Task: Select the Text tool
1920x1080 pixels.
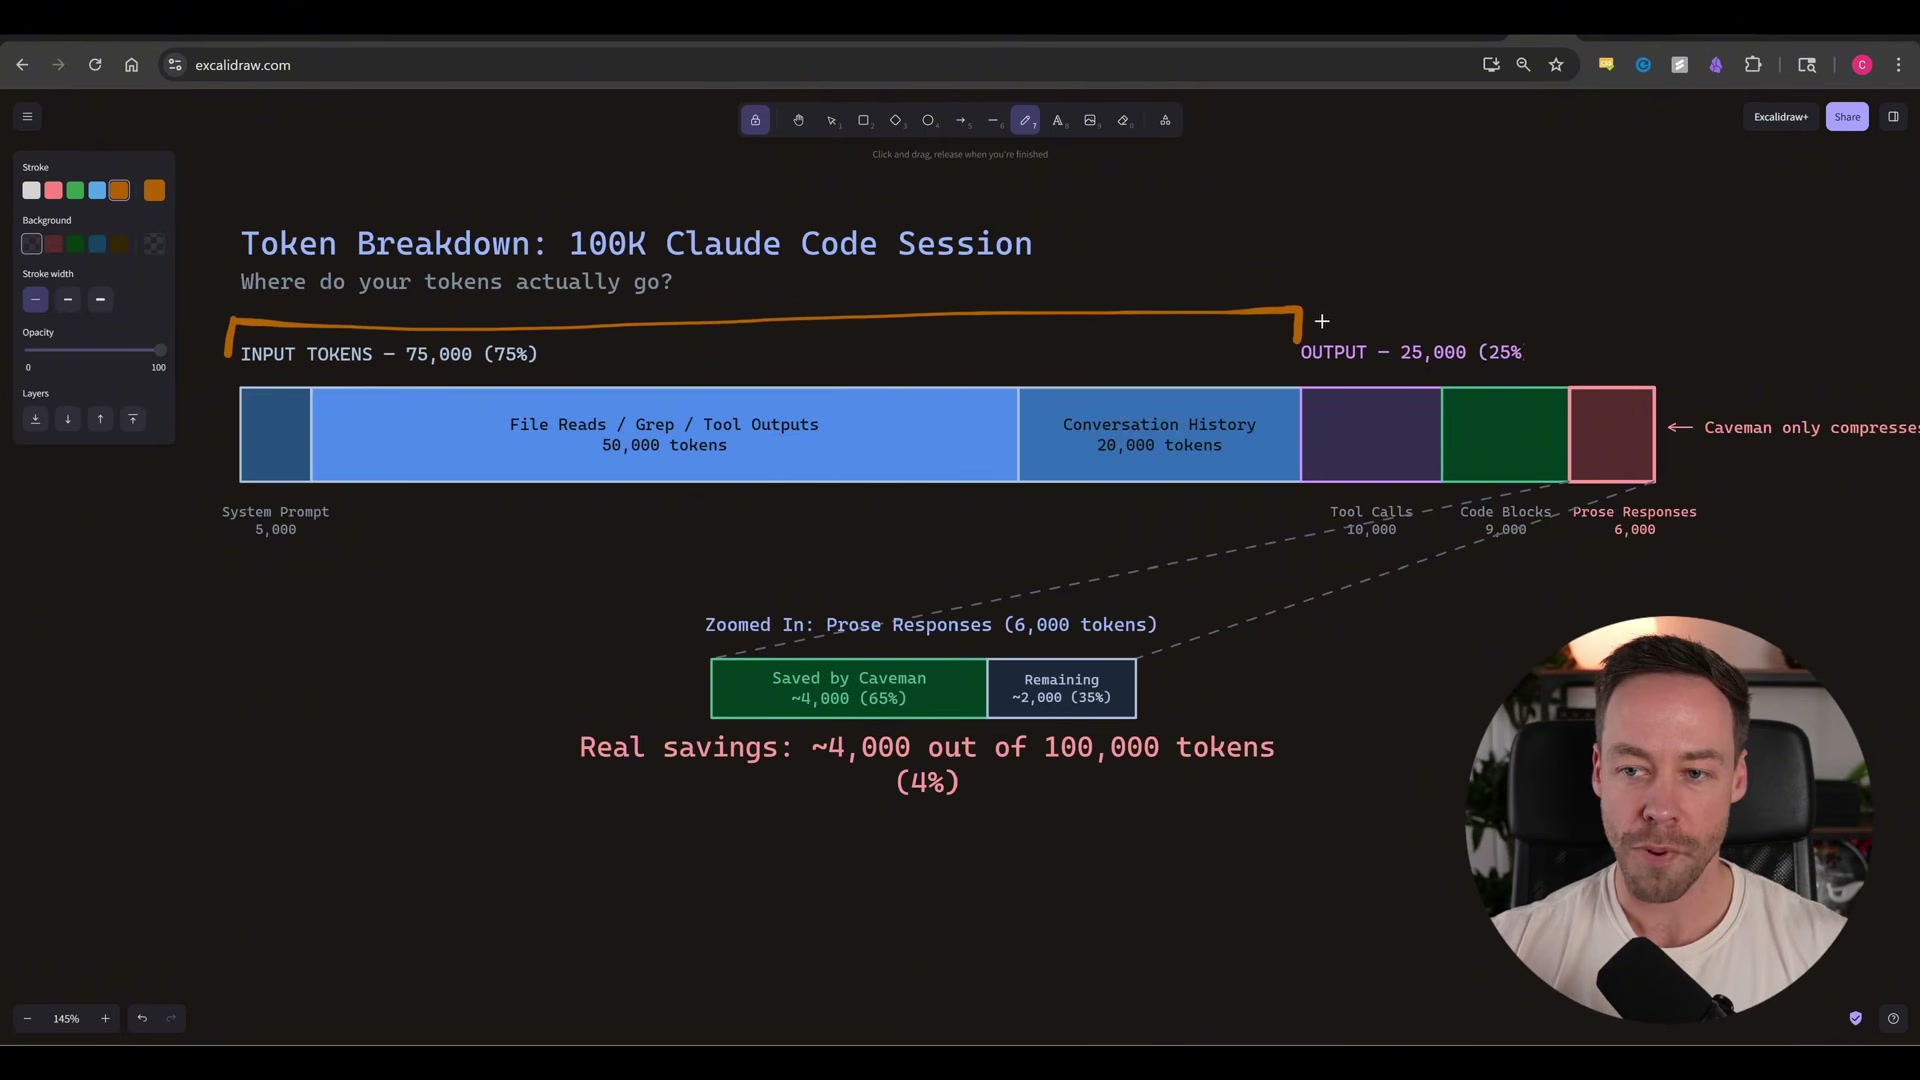Action: click(x=1058, y=120)
